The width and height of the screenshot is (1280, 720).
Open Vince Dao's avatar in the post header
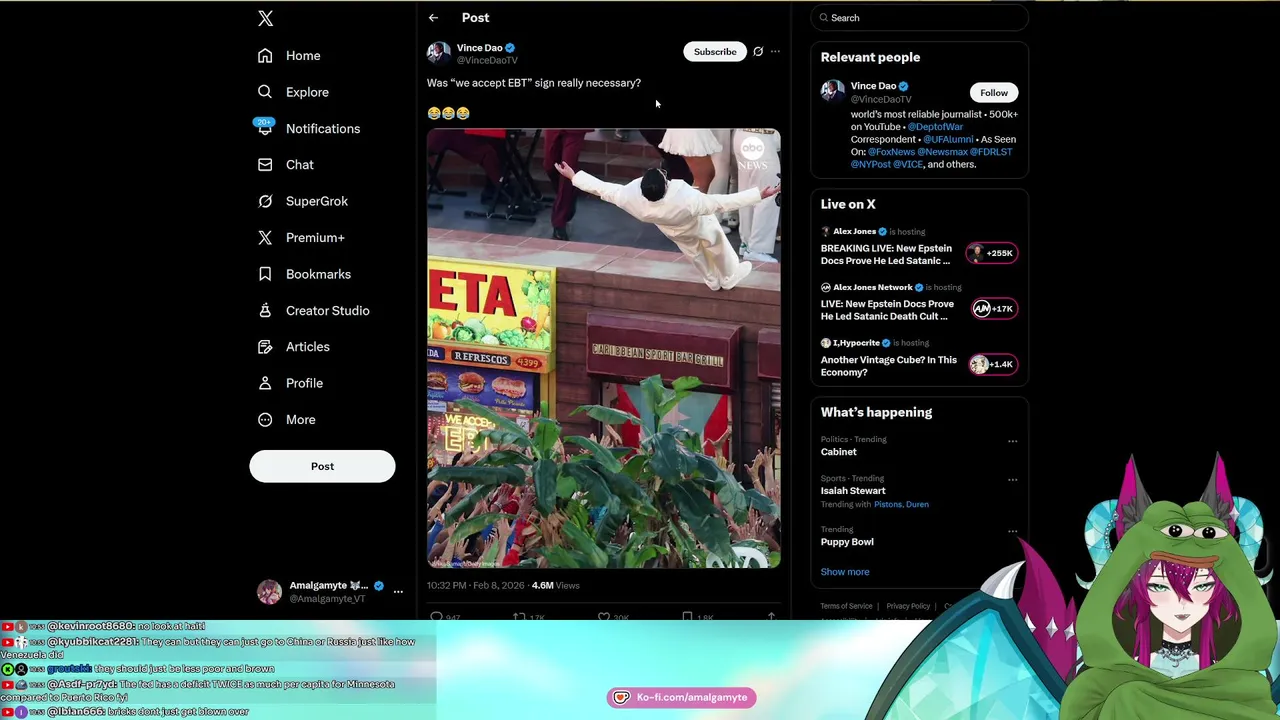(439, 53)
